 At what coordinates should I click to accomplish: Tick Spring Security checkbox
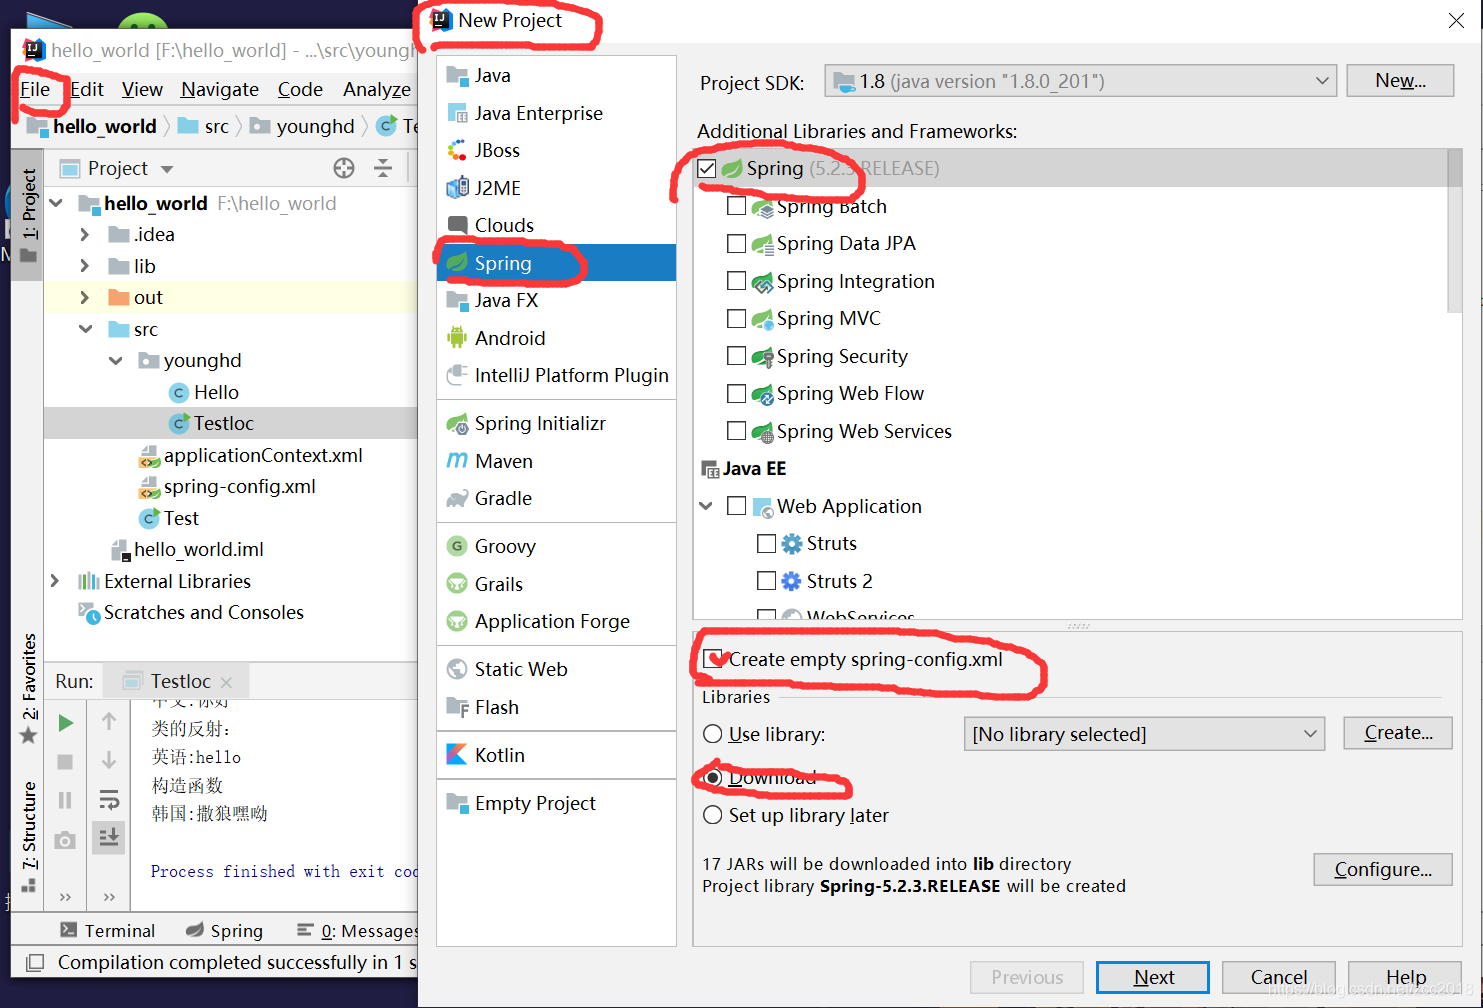click(737, 356)
